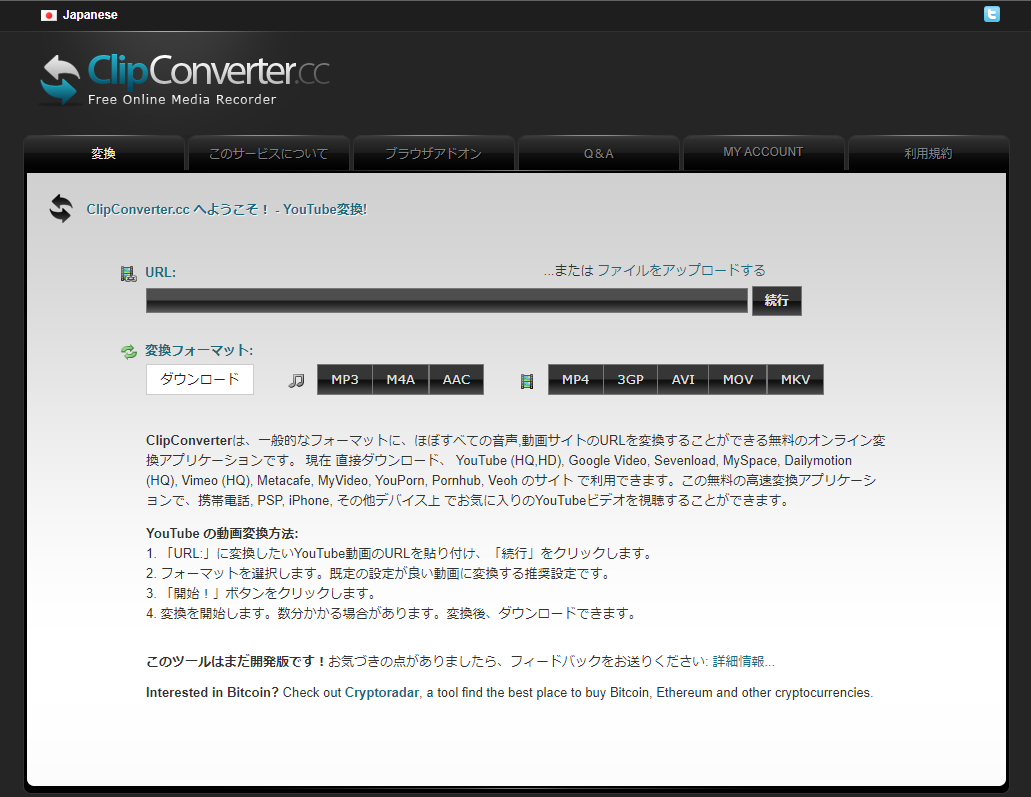Click the 変換フォーマット: label
Viewport: 1031px width, 797px height.
click(199, 350)
